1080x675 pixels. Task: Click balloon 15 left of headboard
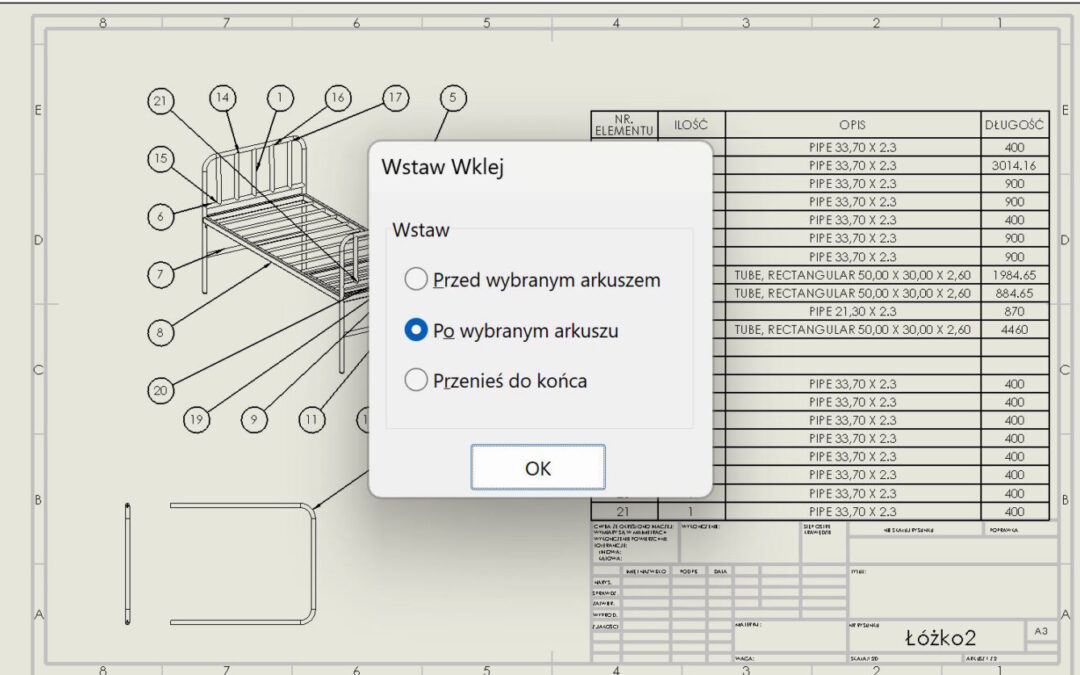click(160, 158)
